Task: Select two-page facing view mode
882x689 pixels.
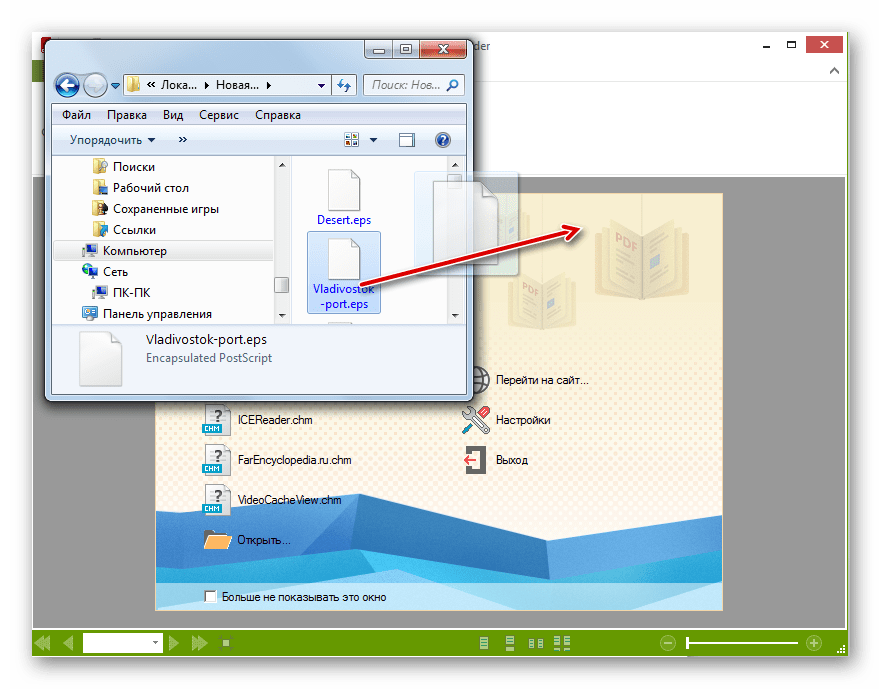Action: pyautogui.click(x=536, y=643)
